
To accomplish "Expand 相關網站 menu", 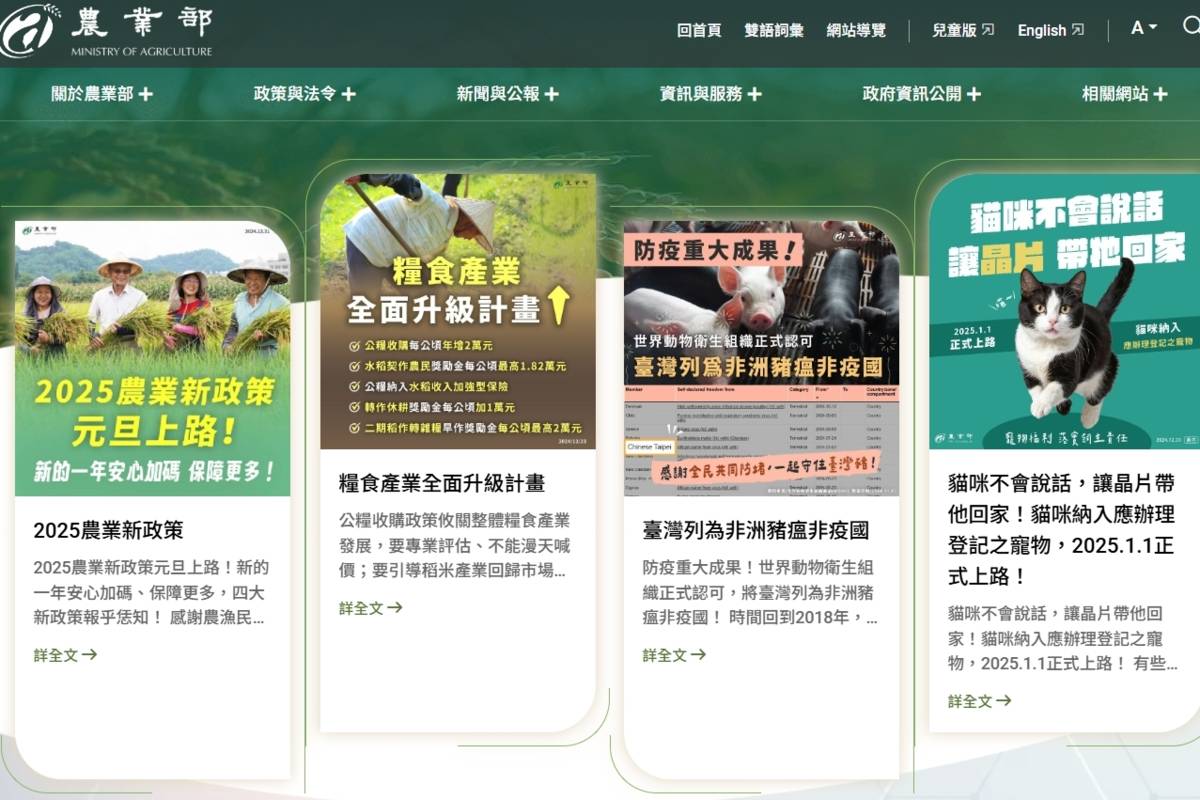I will [x=1125, y=94].
